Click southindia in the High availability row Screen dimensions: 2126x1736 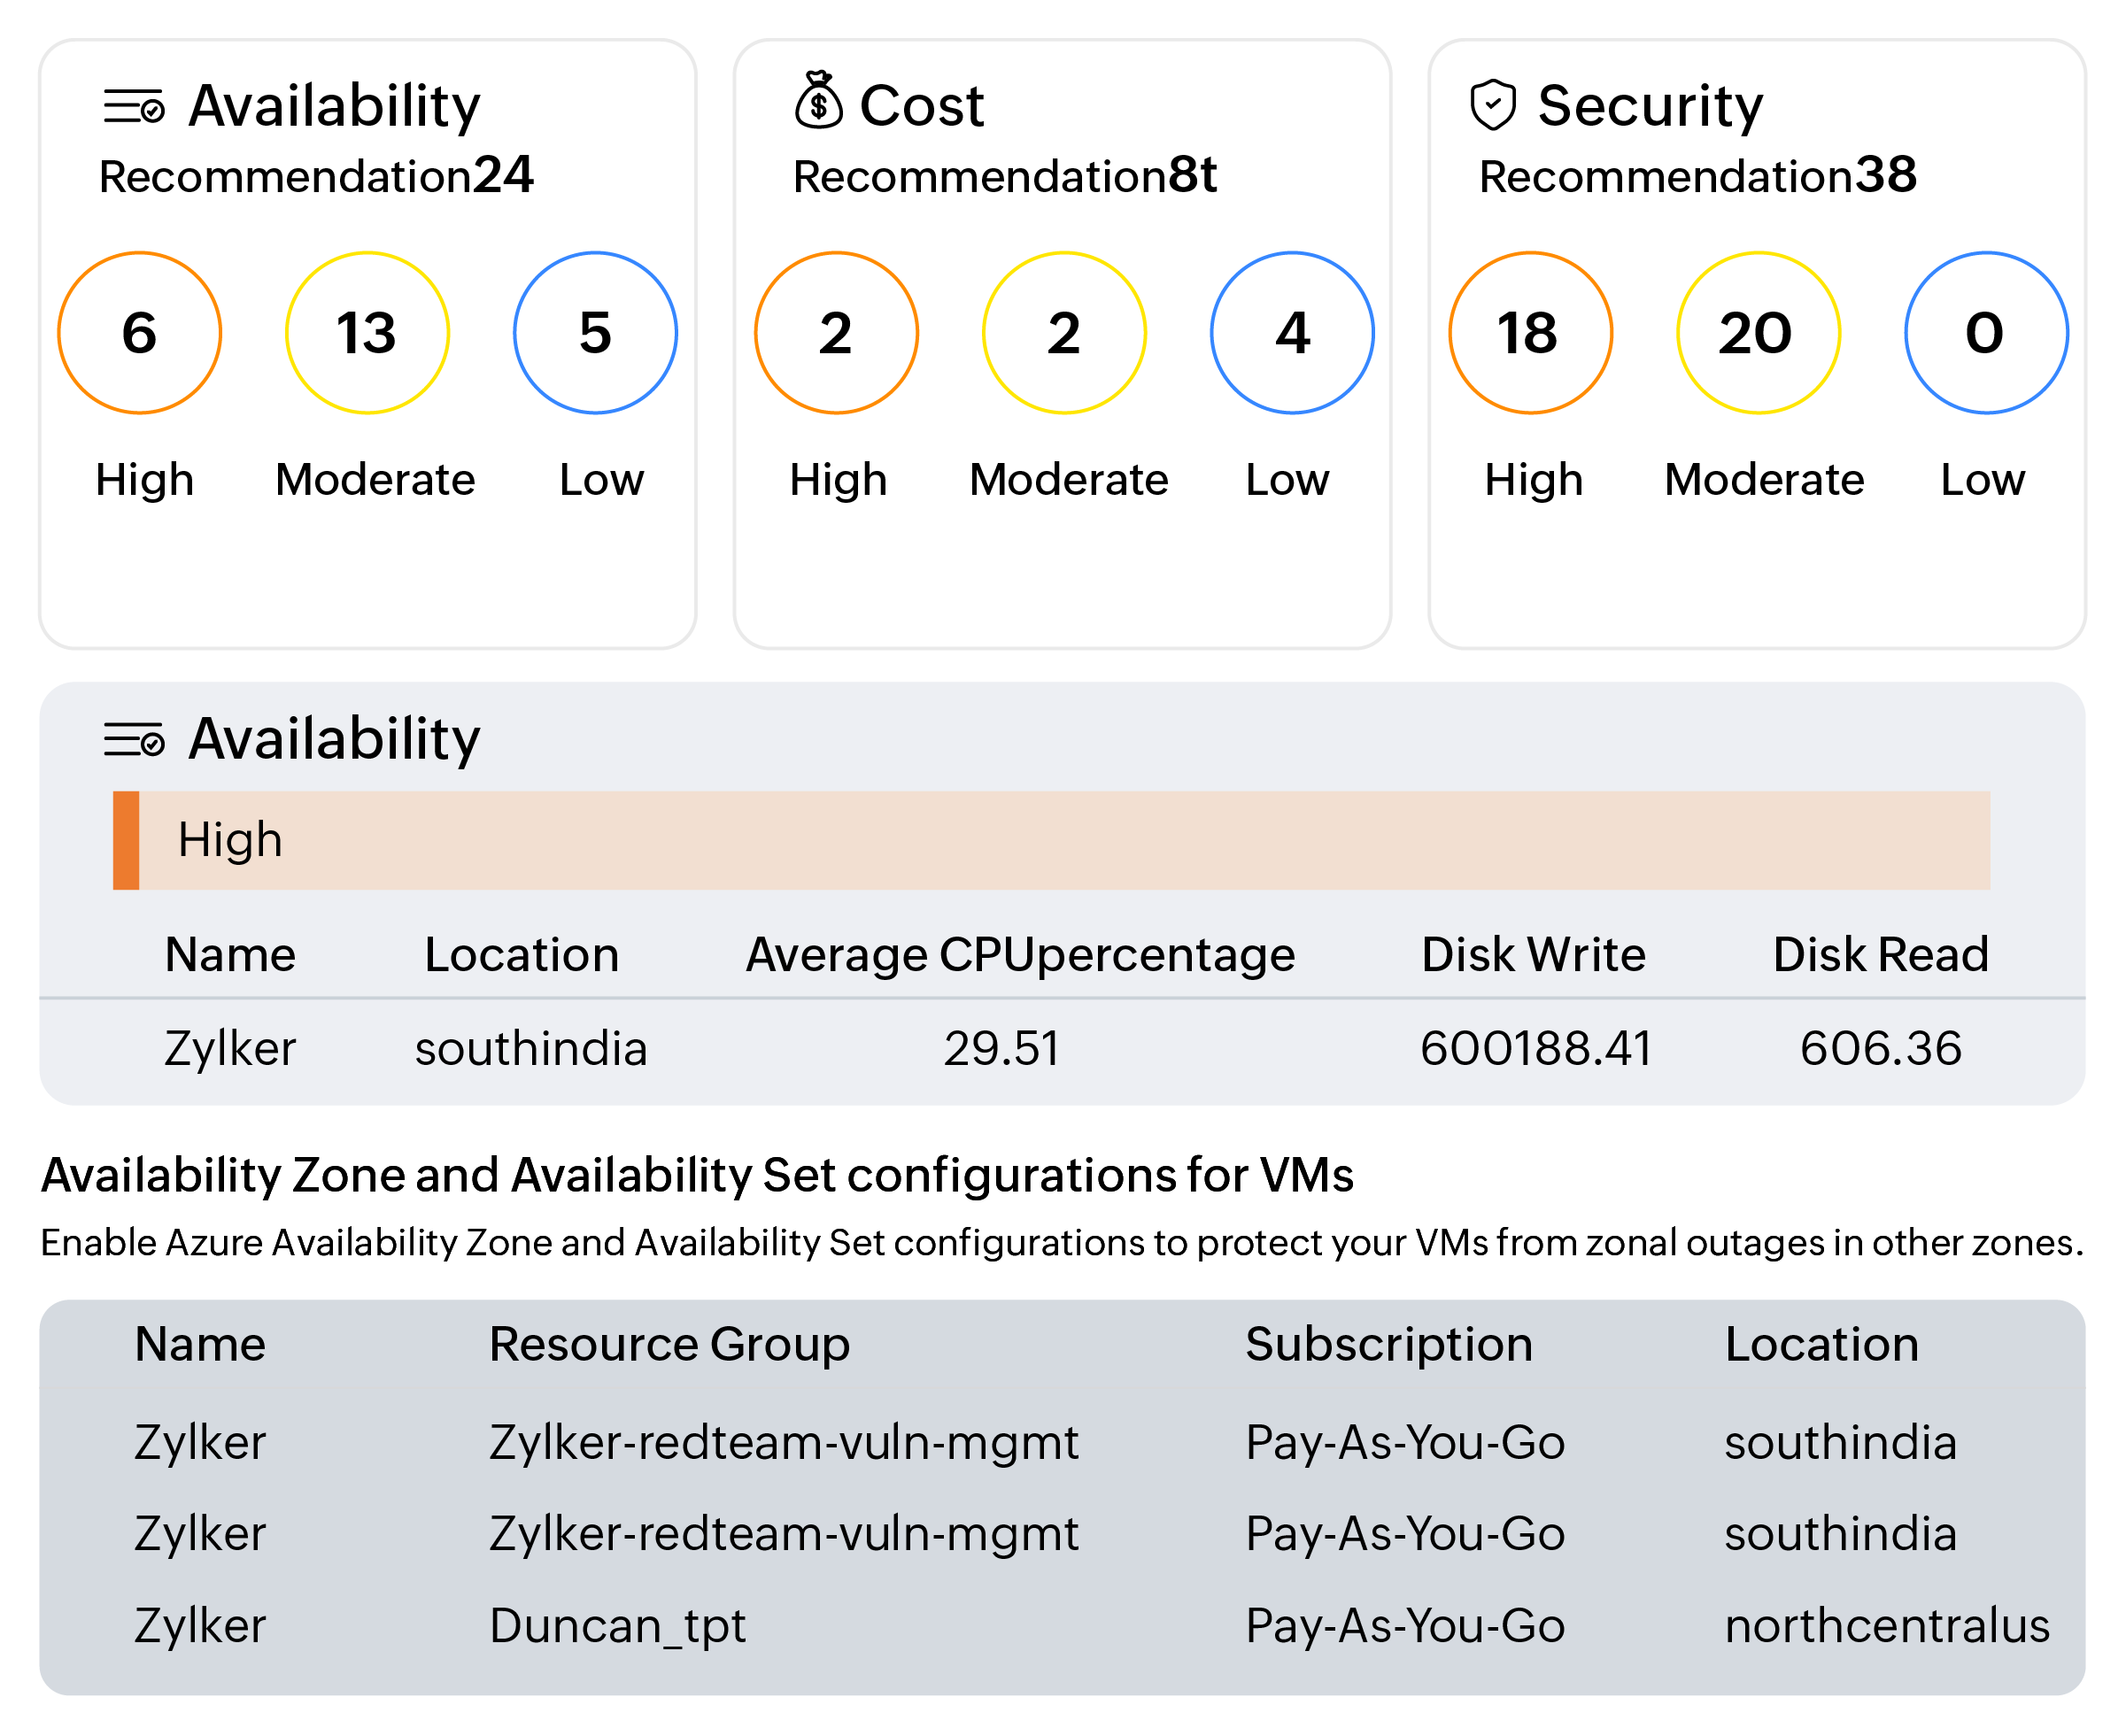click(x=531, y=1049)
